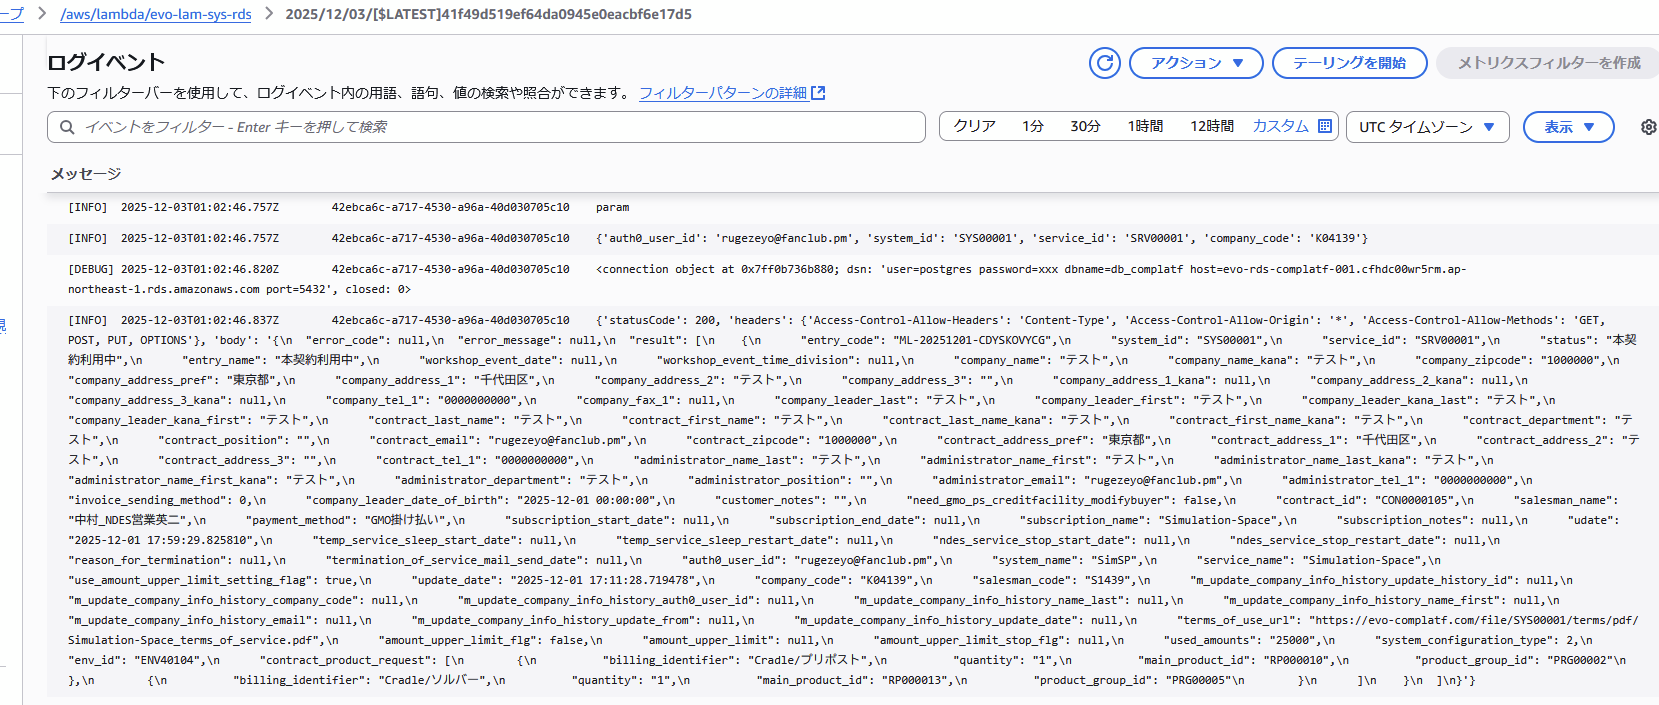The width and height of the screenshot is (1659, 705).
Task: Click クリア to reset the time range
Action: point(974,126)
